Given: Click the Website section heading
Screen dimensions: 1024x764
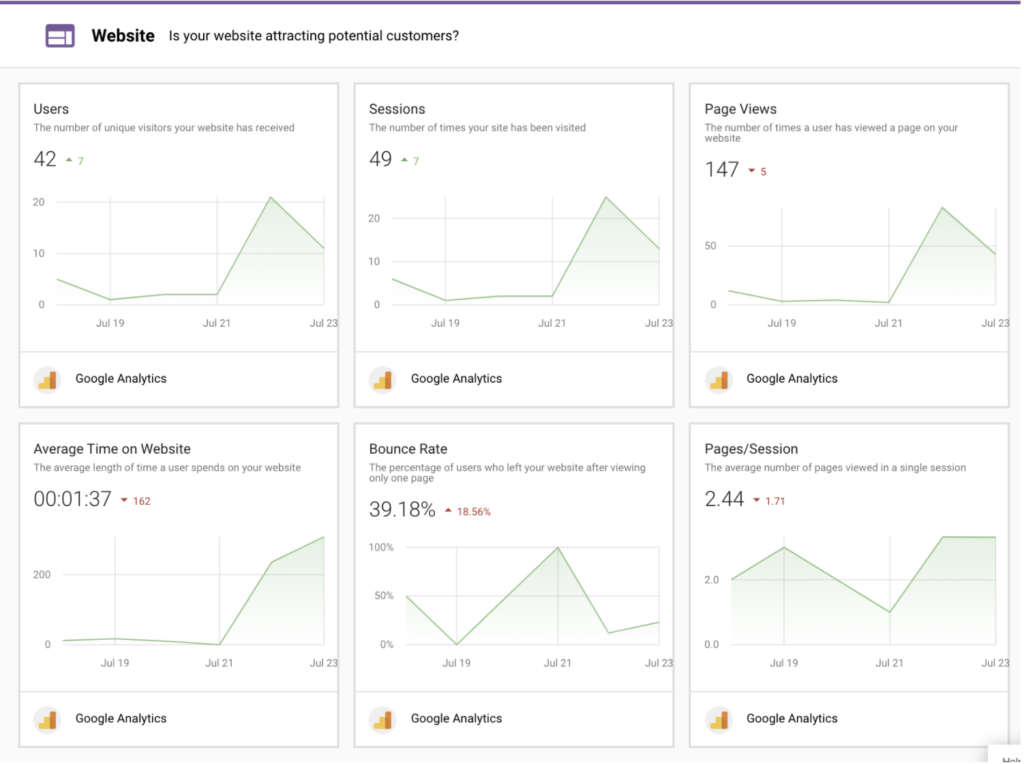Looking at the screenshot, I should click(x=123, y=36).
